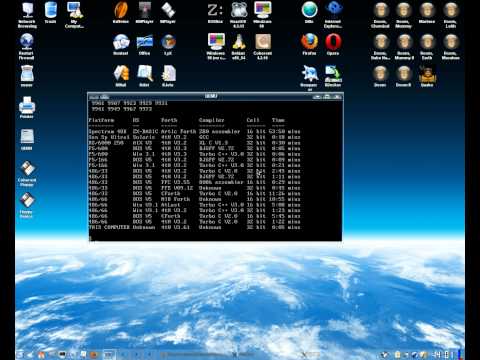This screenshot has width=480, height=360.
Task: Maximize the terminal window
Action: tap(327, 96)
